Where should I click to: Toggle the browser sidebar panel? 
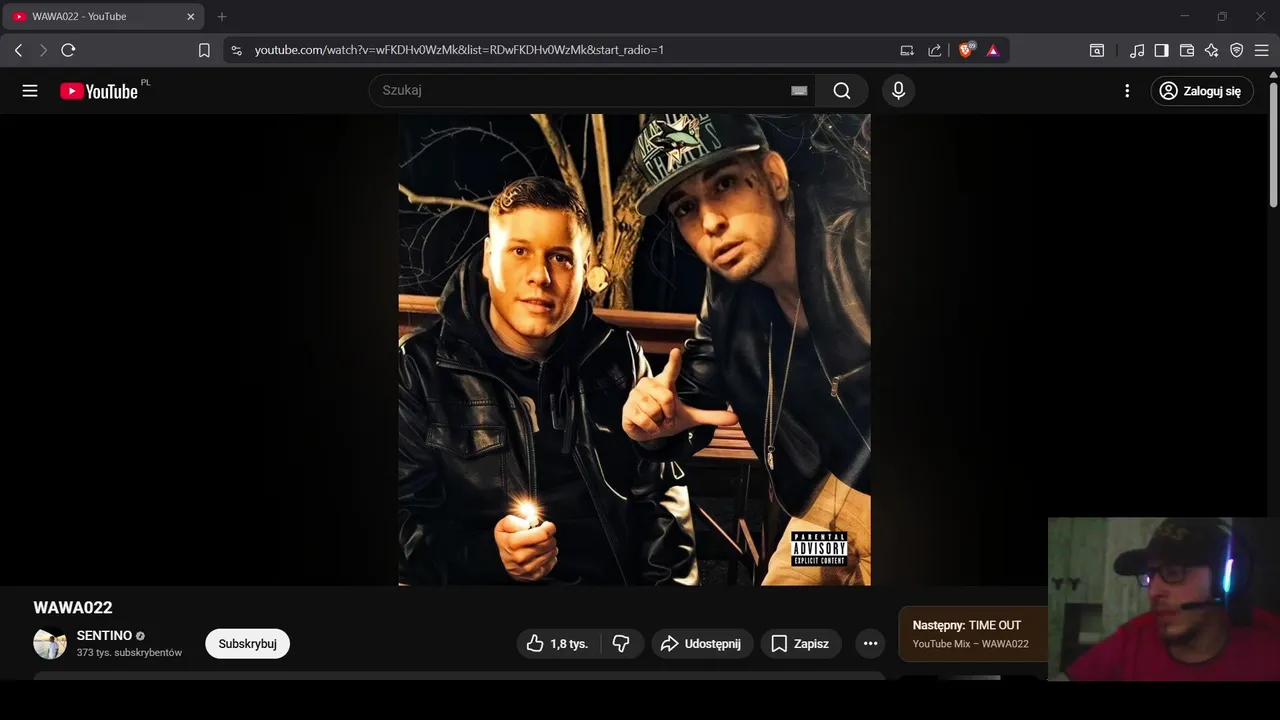click(1161, 50)
